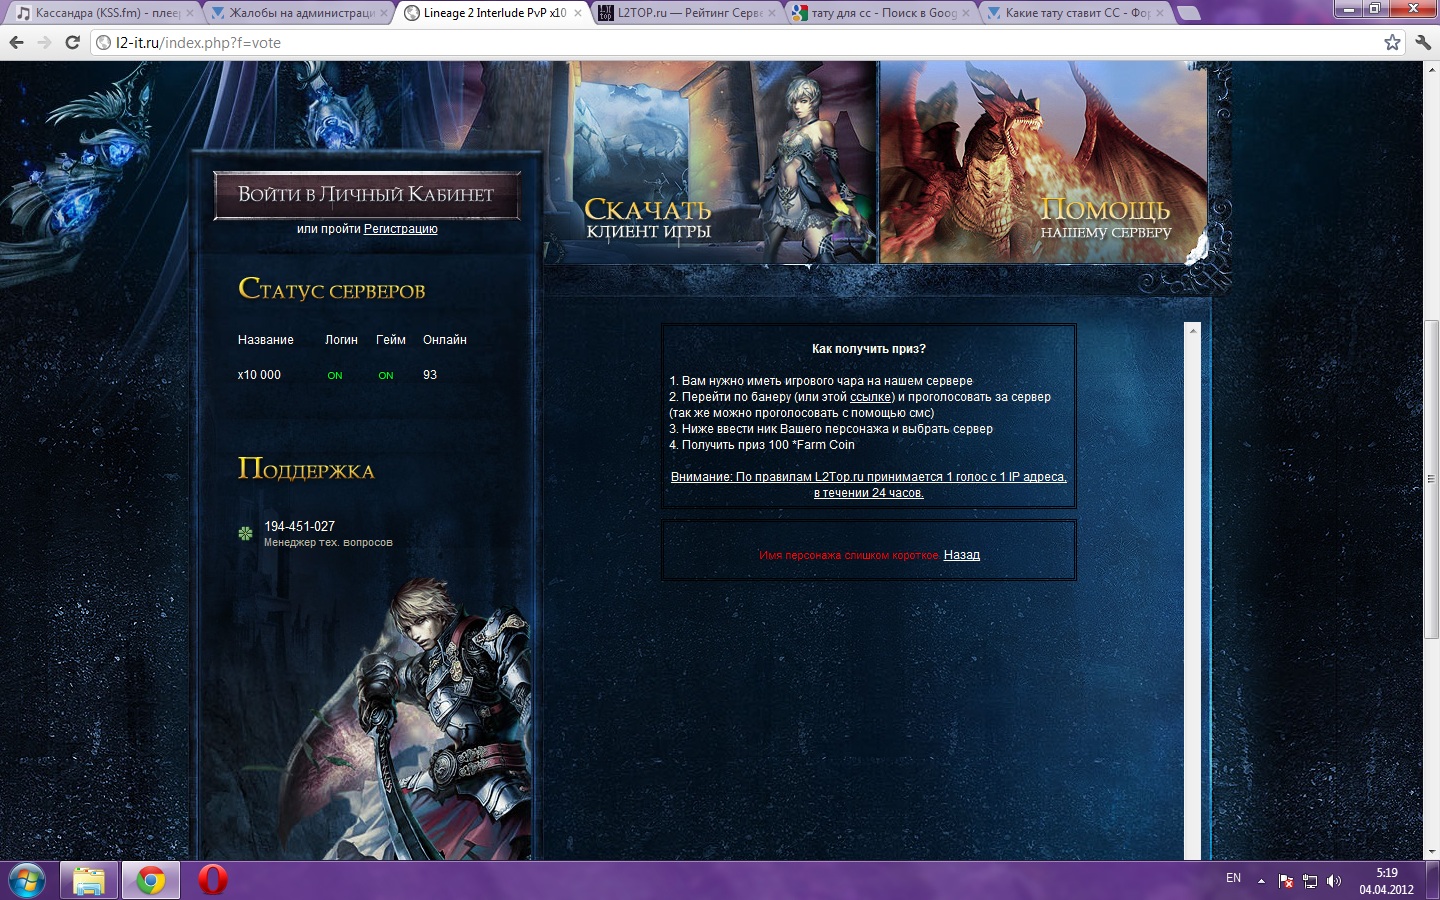Open the Action Center flag icon
Screen dimensions: 1440x900
click(1286, 881)
